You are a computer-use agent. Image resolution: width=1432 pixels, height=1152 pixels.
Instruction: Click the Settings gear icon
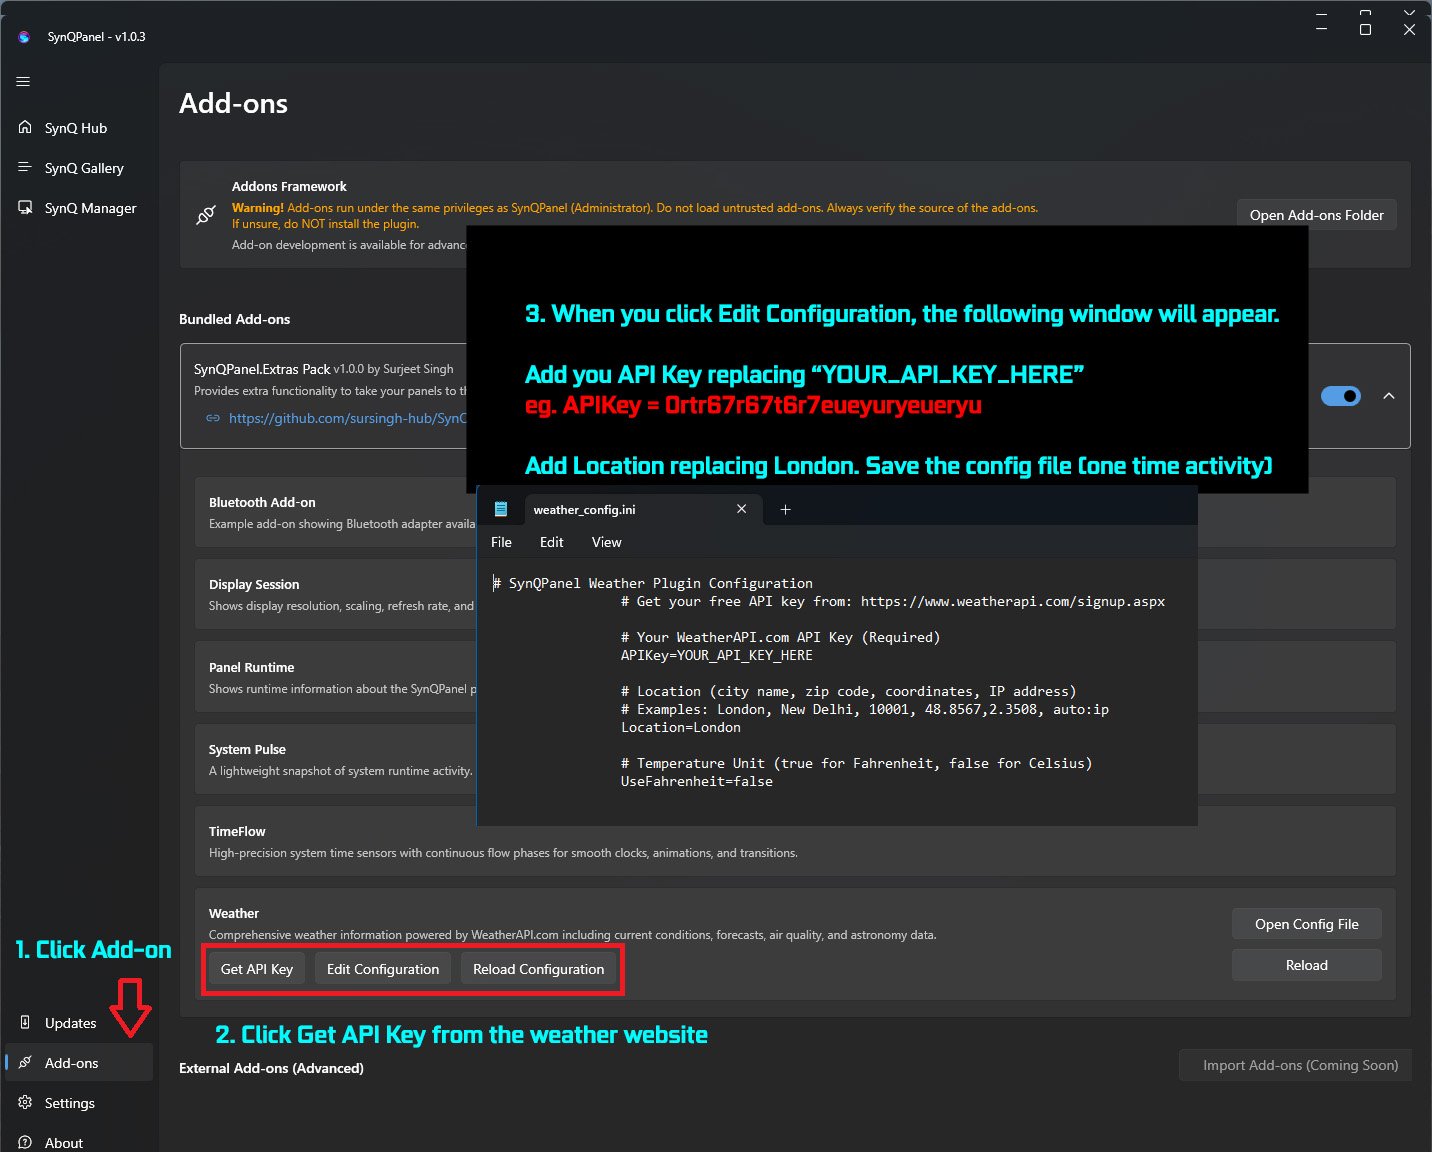[25, 1103]
